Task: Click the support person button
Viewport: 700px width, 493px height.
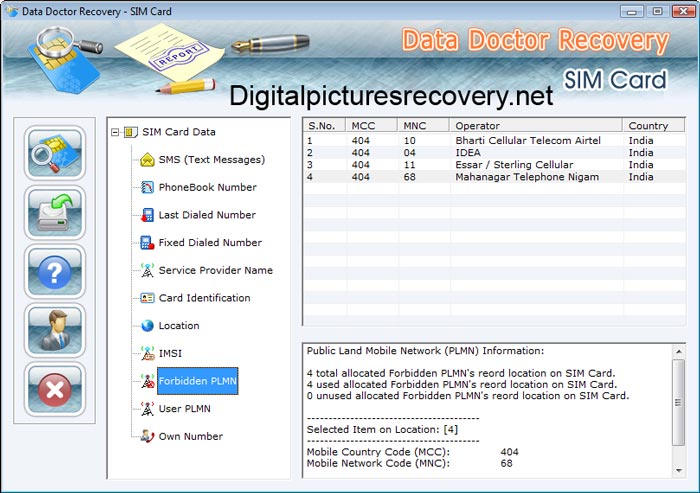Action: 55,330
